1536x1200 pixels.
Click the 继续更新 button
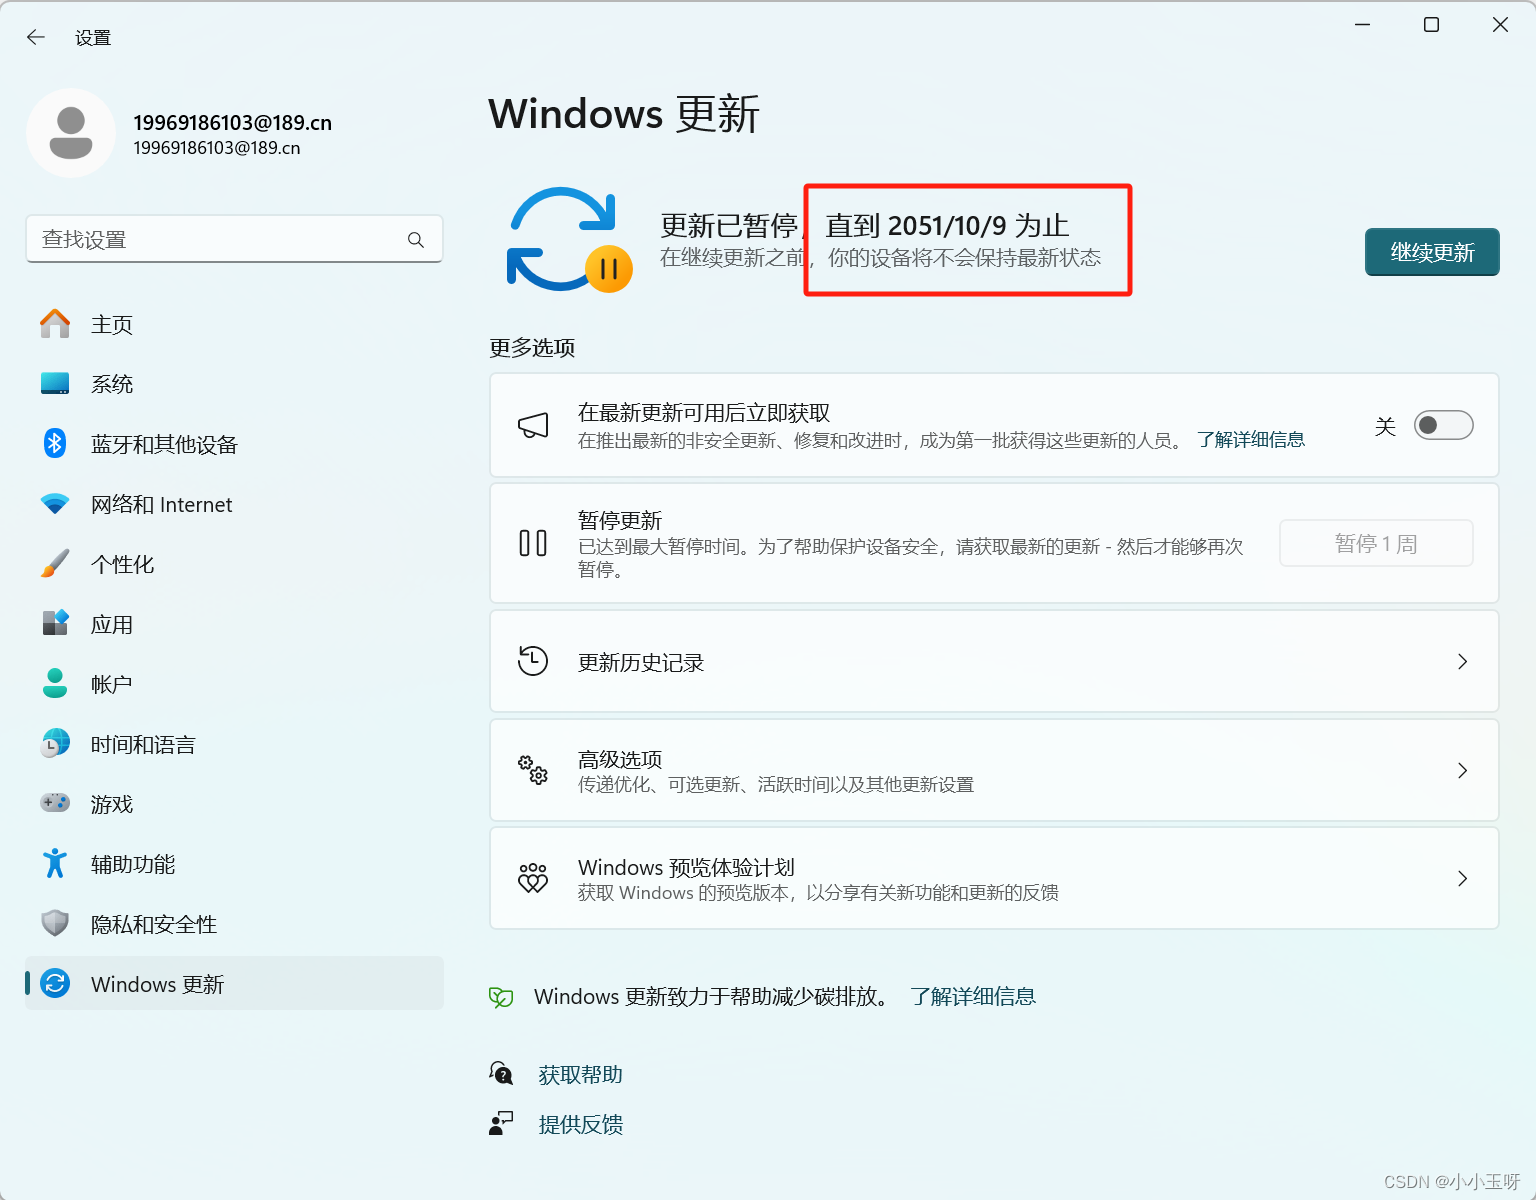point(1432,252)
